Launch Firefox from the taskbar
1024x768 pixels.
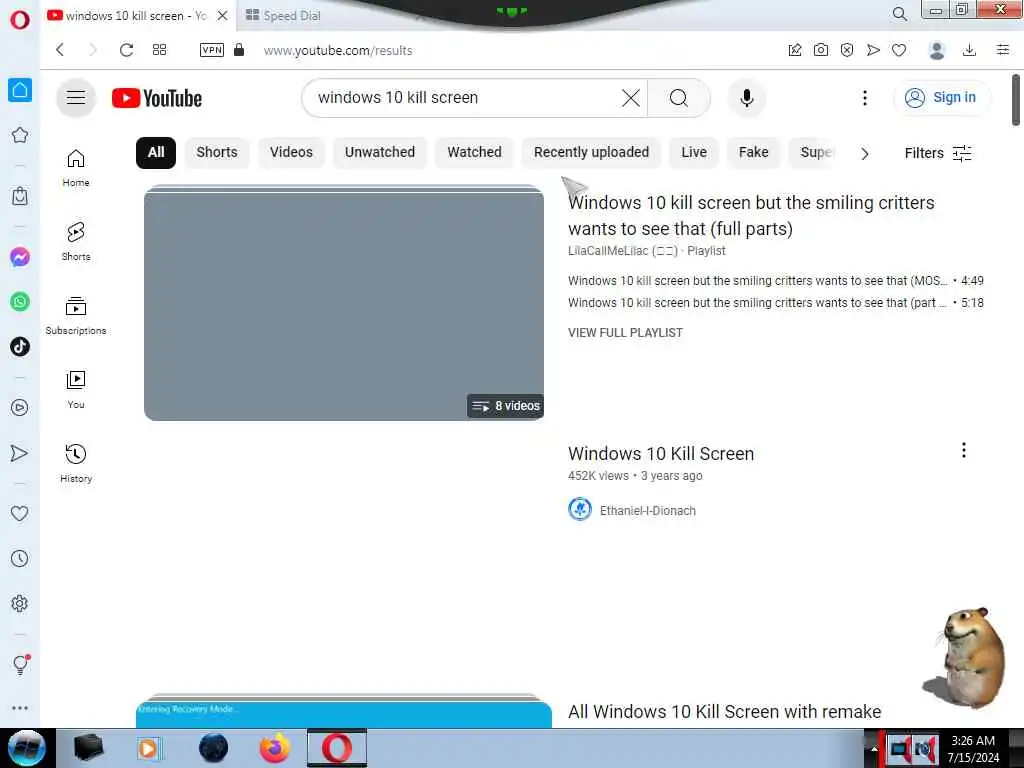[275, 748]
